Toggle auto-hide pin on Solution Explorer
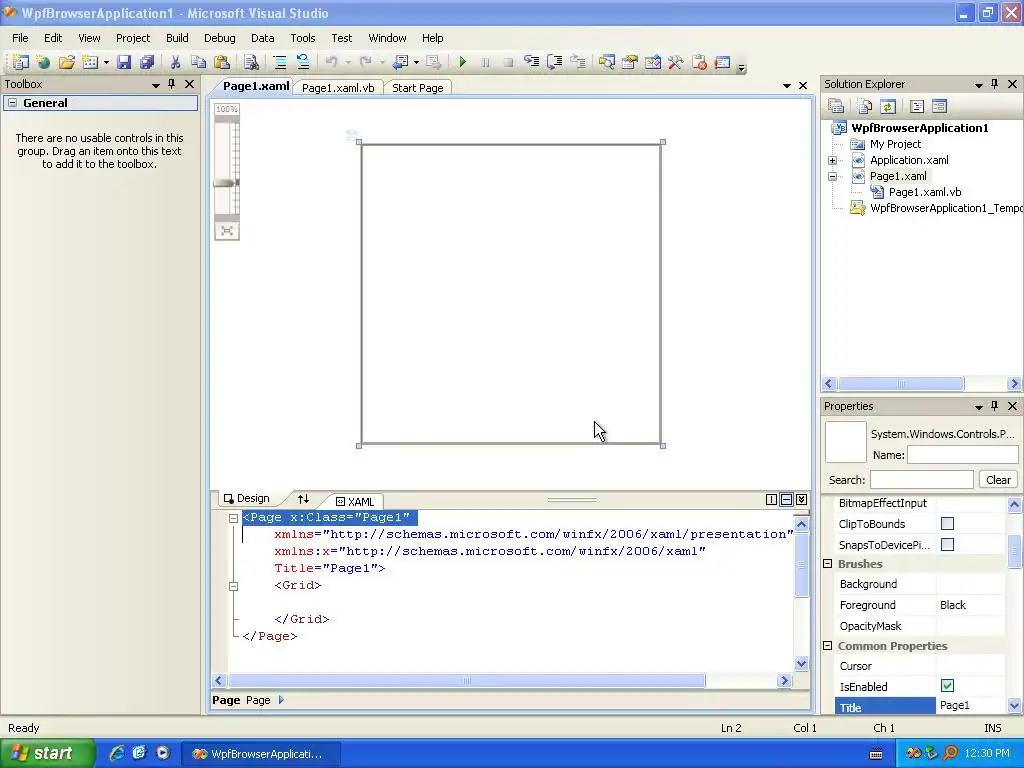 pos(995,84)
